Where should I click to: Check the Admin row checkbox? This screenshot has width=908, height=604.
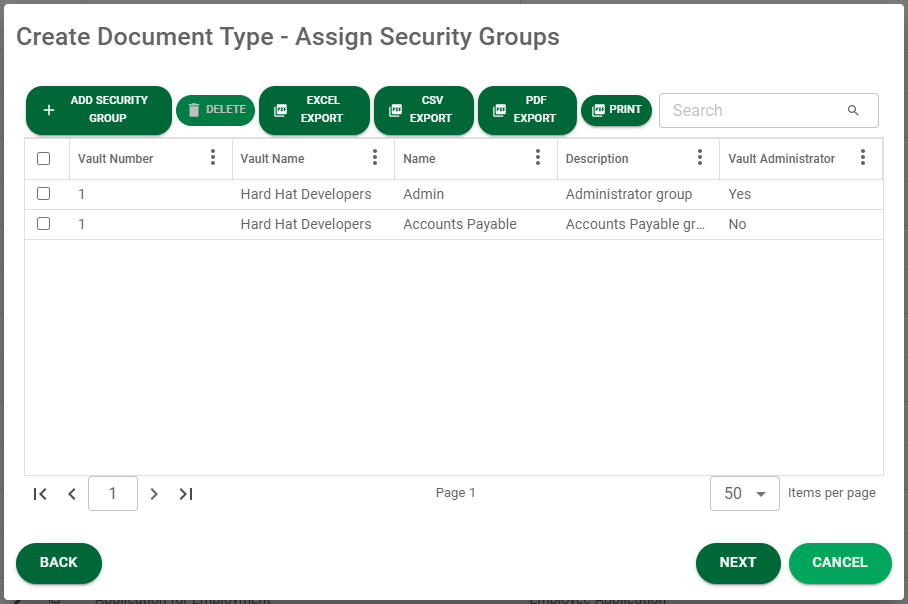[x=43, y=193]
